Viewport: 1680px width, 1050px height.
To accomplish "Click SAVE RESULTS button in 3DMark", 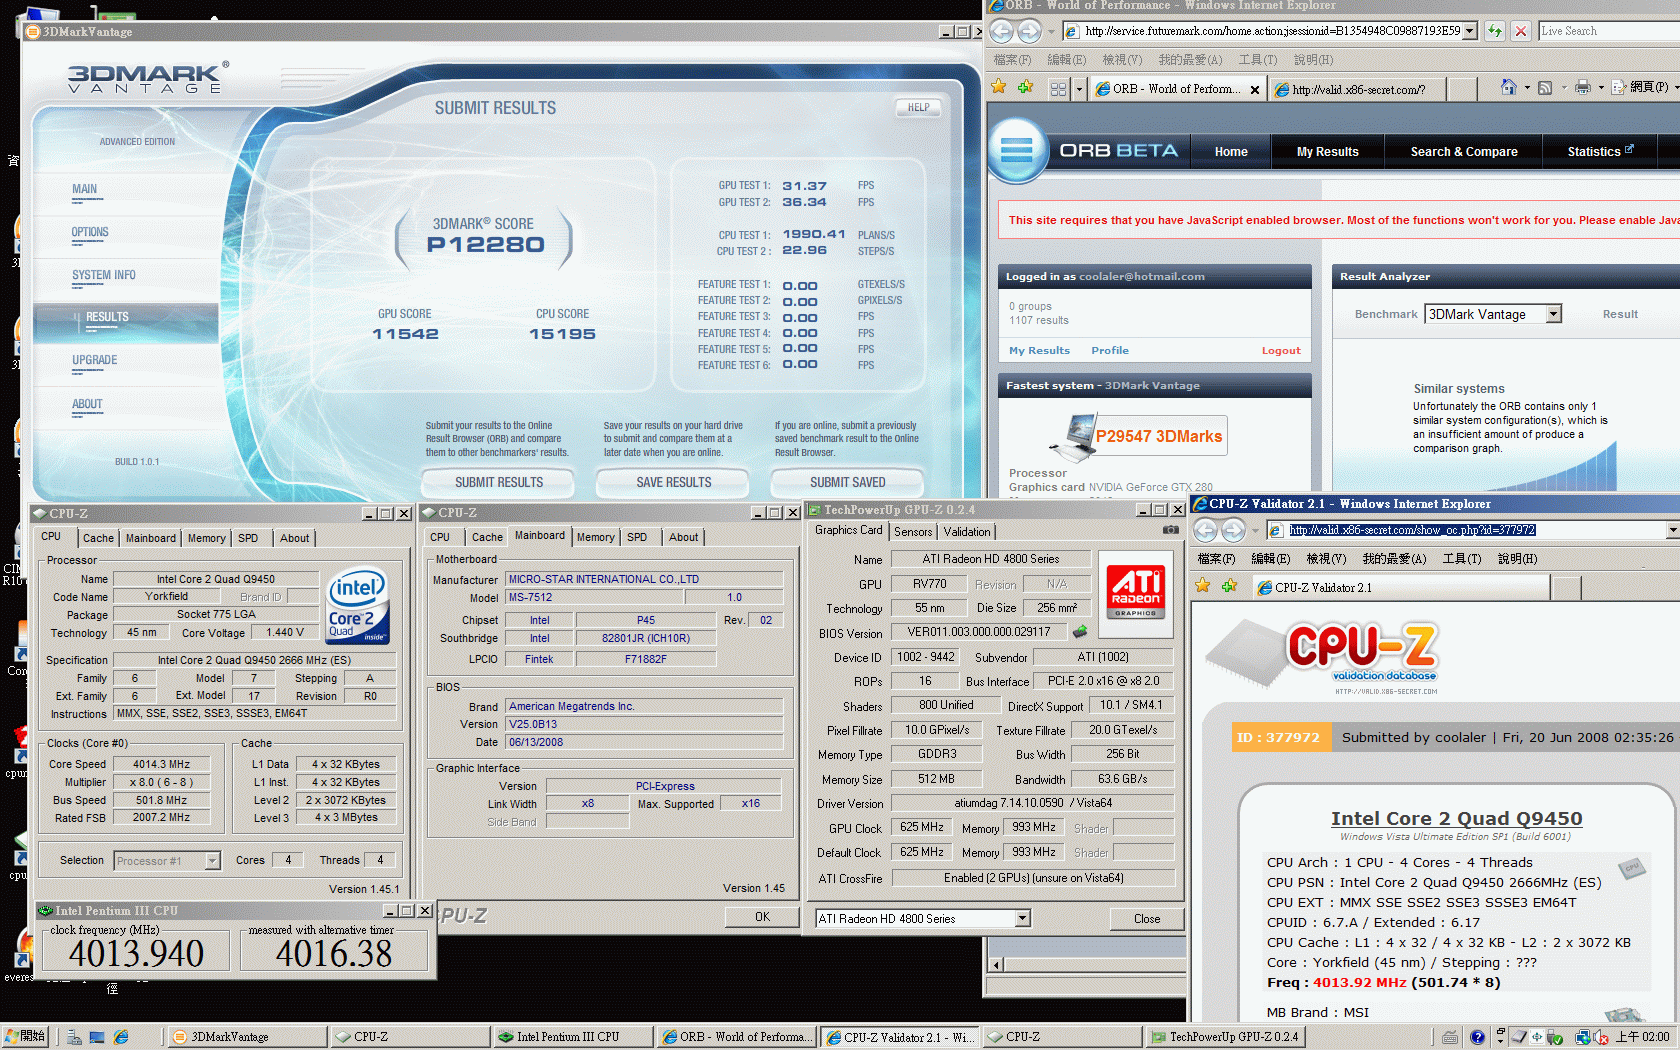I will (673, 482).
